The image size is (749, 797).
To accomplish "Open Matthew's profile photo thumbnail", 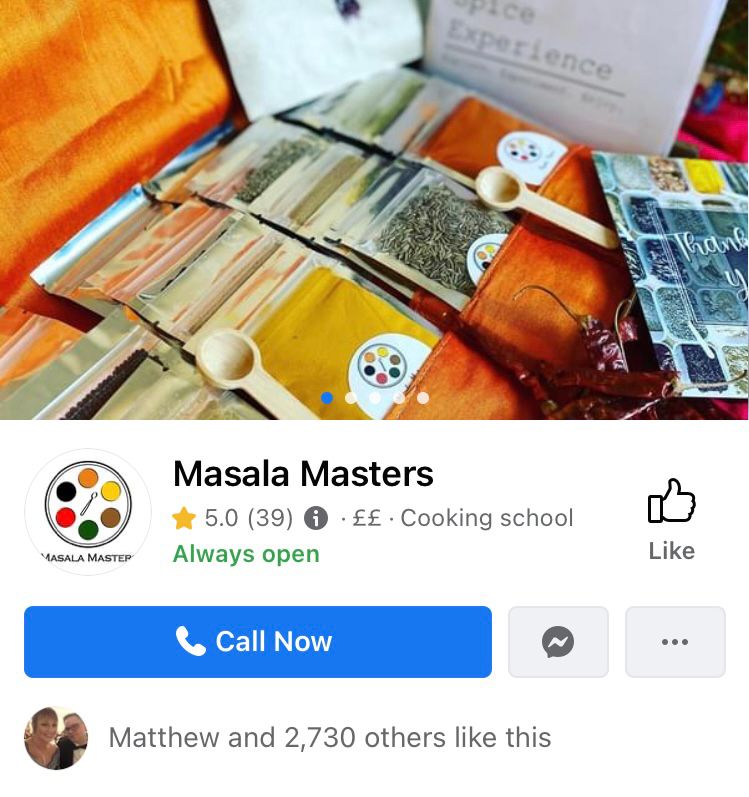I will click(56, 738).
